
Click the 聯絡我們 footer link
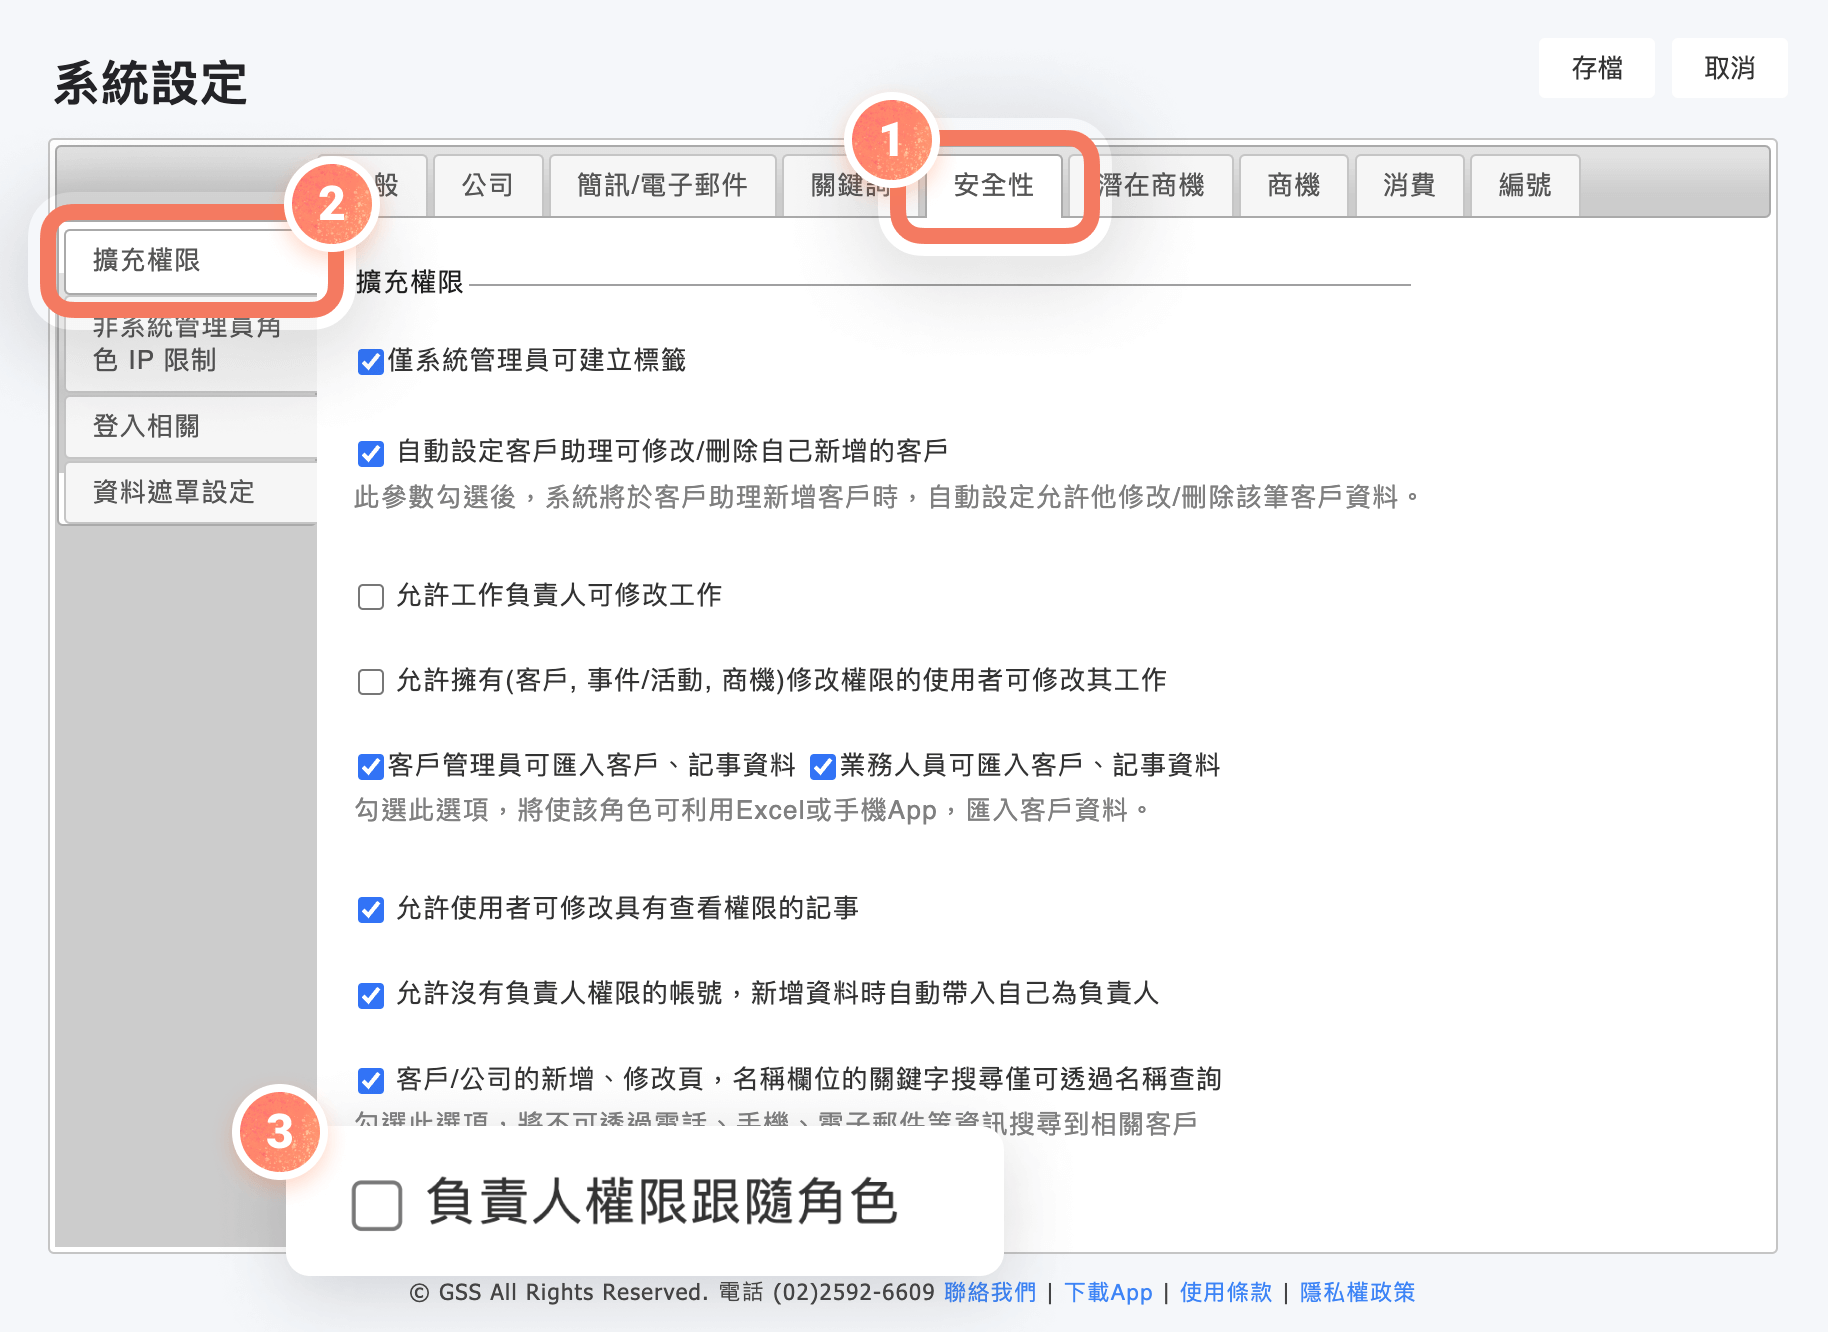coord(990,1292)
